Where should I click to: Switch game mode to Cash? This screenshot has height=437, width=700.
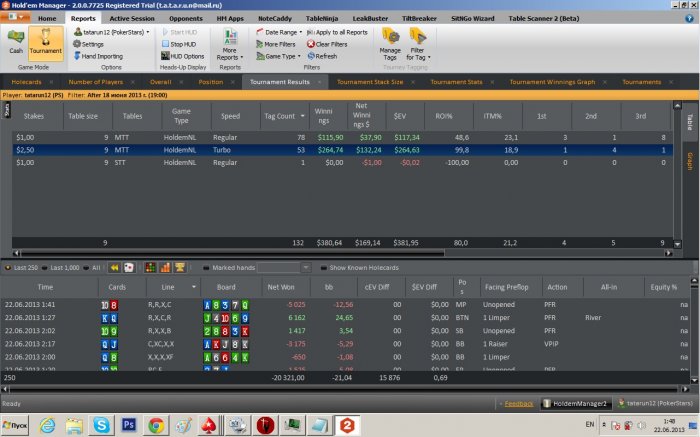click(x=16, y=43)
